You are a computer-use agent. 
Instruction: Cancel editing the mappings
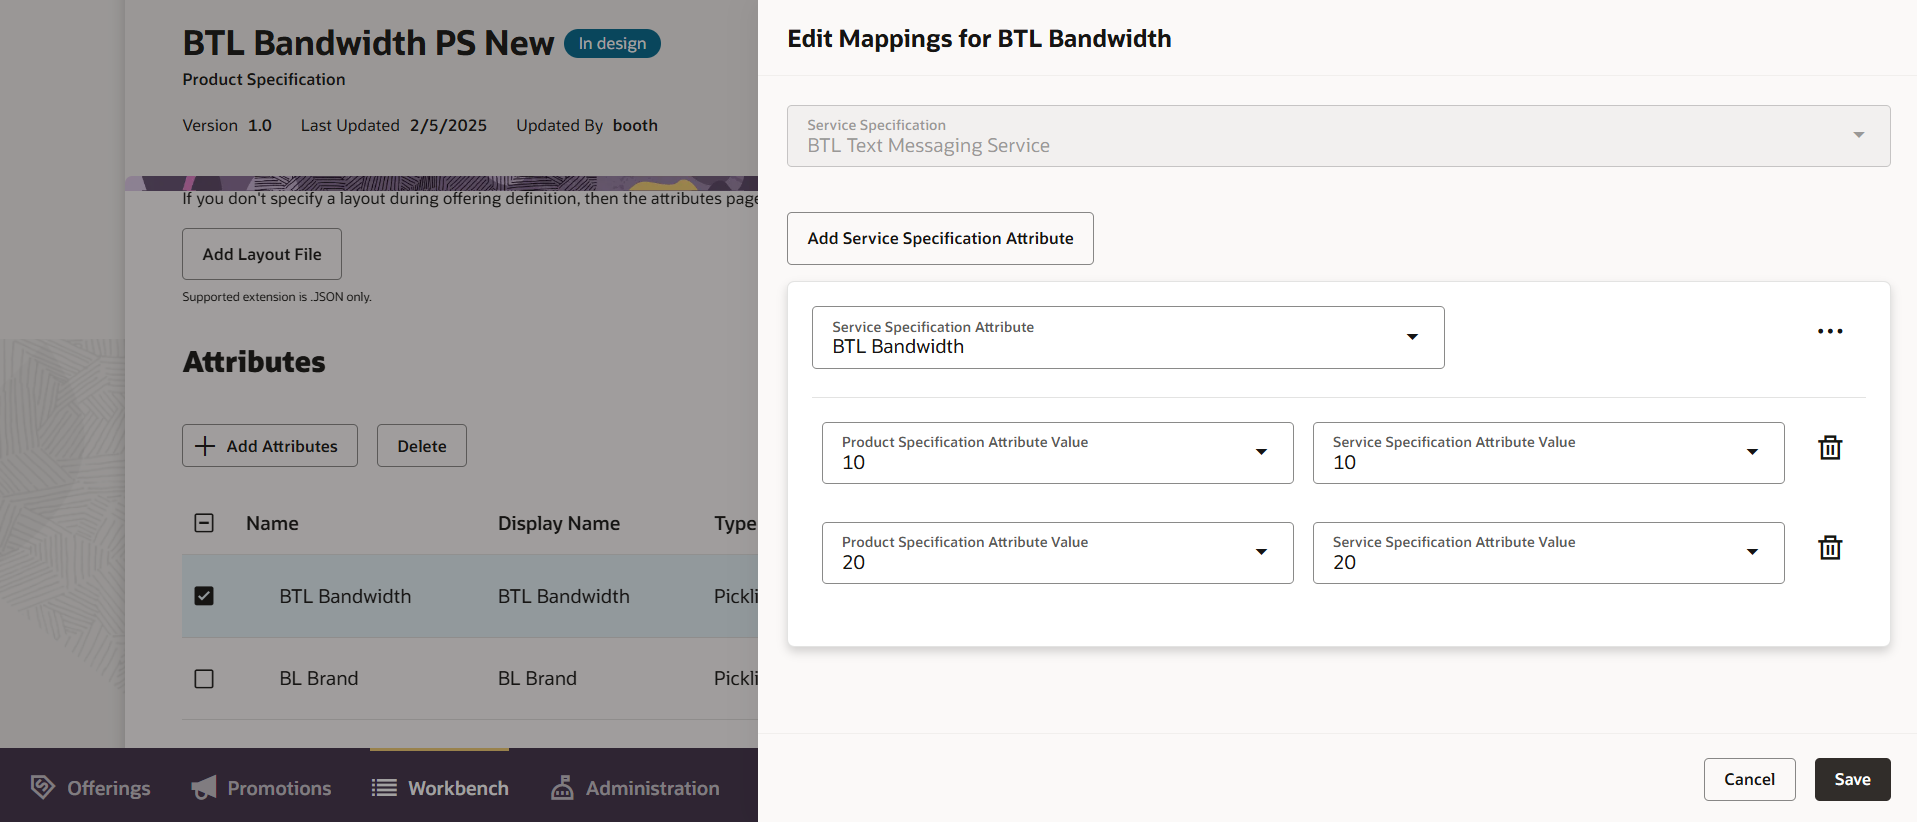(1749, 779)
